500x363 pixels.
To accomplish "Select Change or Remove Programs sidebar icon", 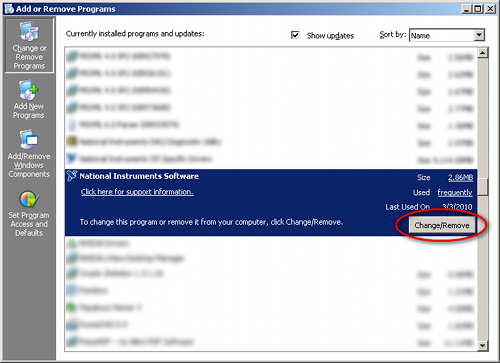I will click(29, 45).
